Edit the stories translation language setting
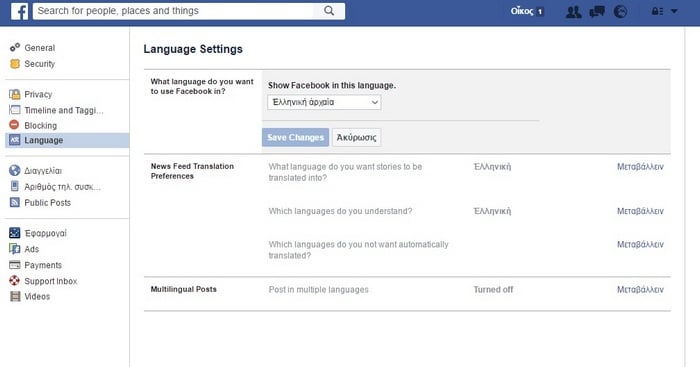 [640, 167]
